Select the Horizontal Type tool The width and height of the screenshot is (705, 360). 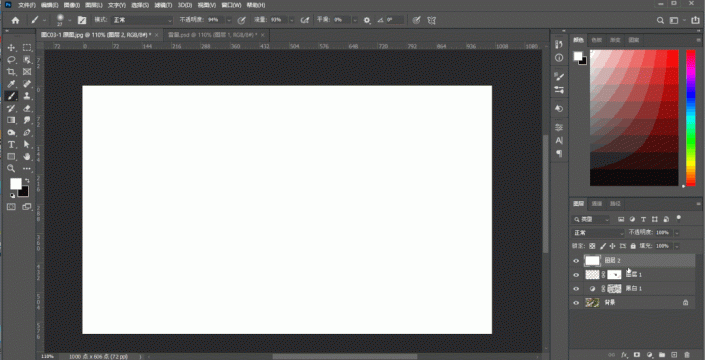(11, 145)
